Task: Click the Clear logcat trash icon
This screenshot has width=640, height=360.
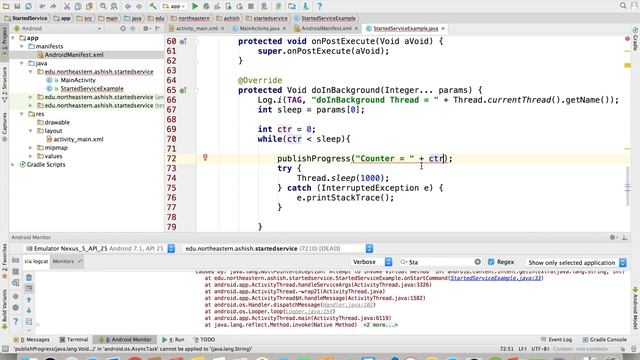Action: tap(29, 278)
